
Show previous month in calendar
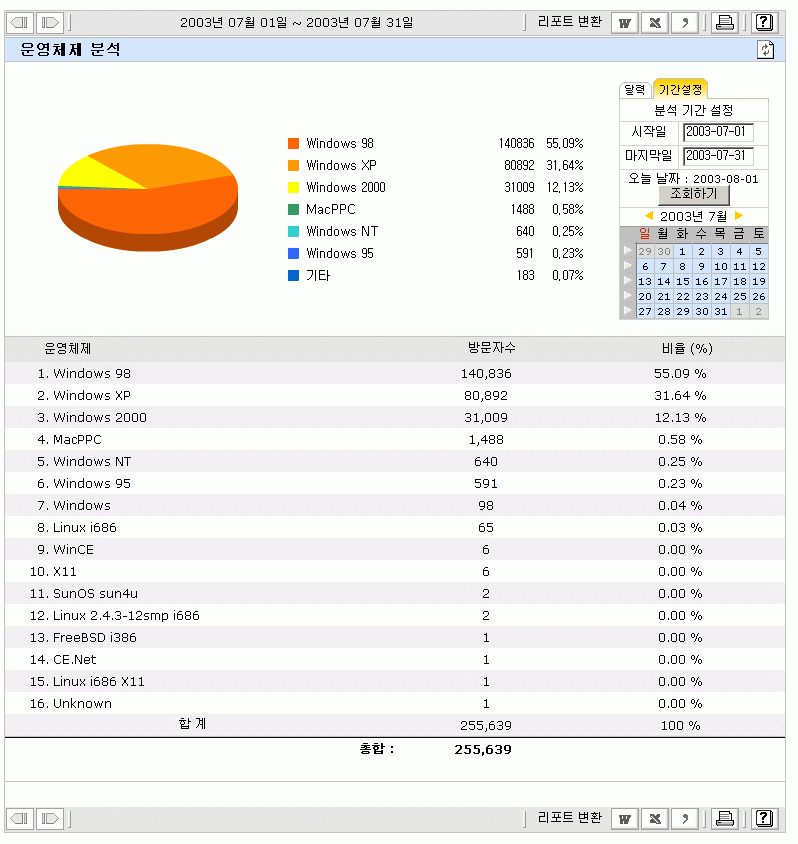pos(649,216)
